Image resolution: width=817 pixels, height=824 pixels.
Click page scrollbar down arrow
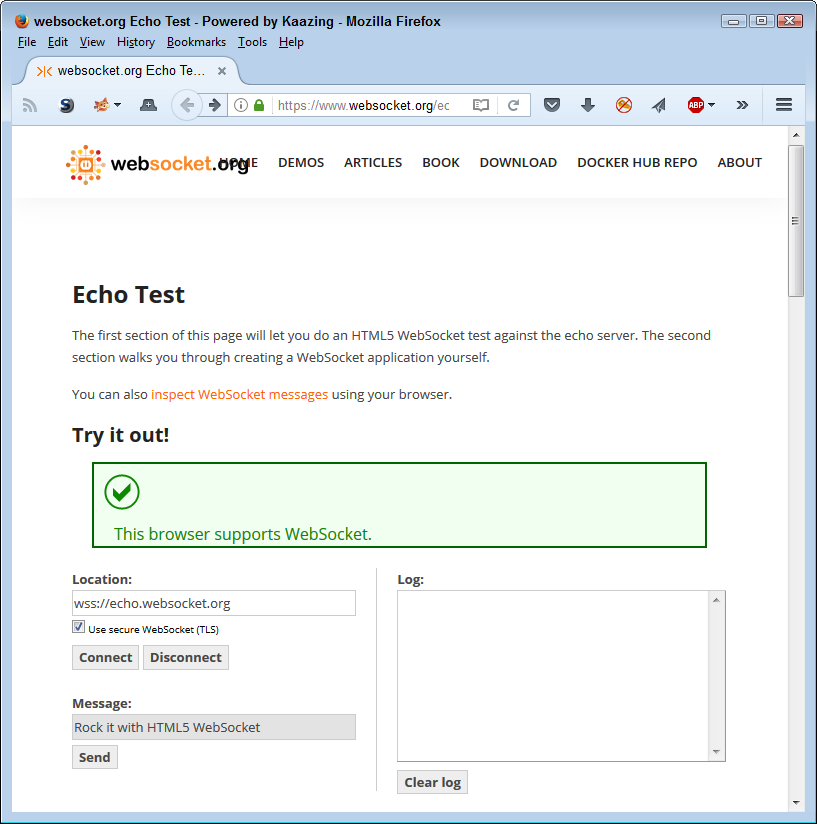point(796,803)
